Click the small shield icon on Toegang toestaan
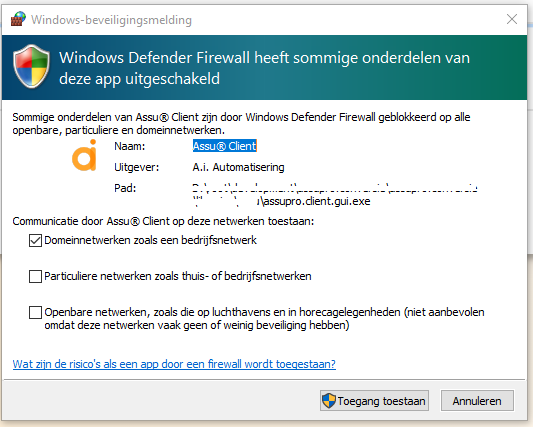This screenshot has height=427, width=533. pyautogui.click(x=329, y=400)
